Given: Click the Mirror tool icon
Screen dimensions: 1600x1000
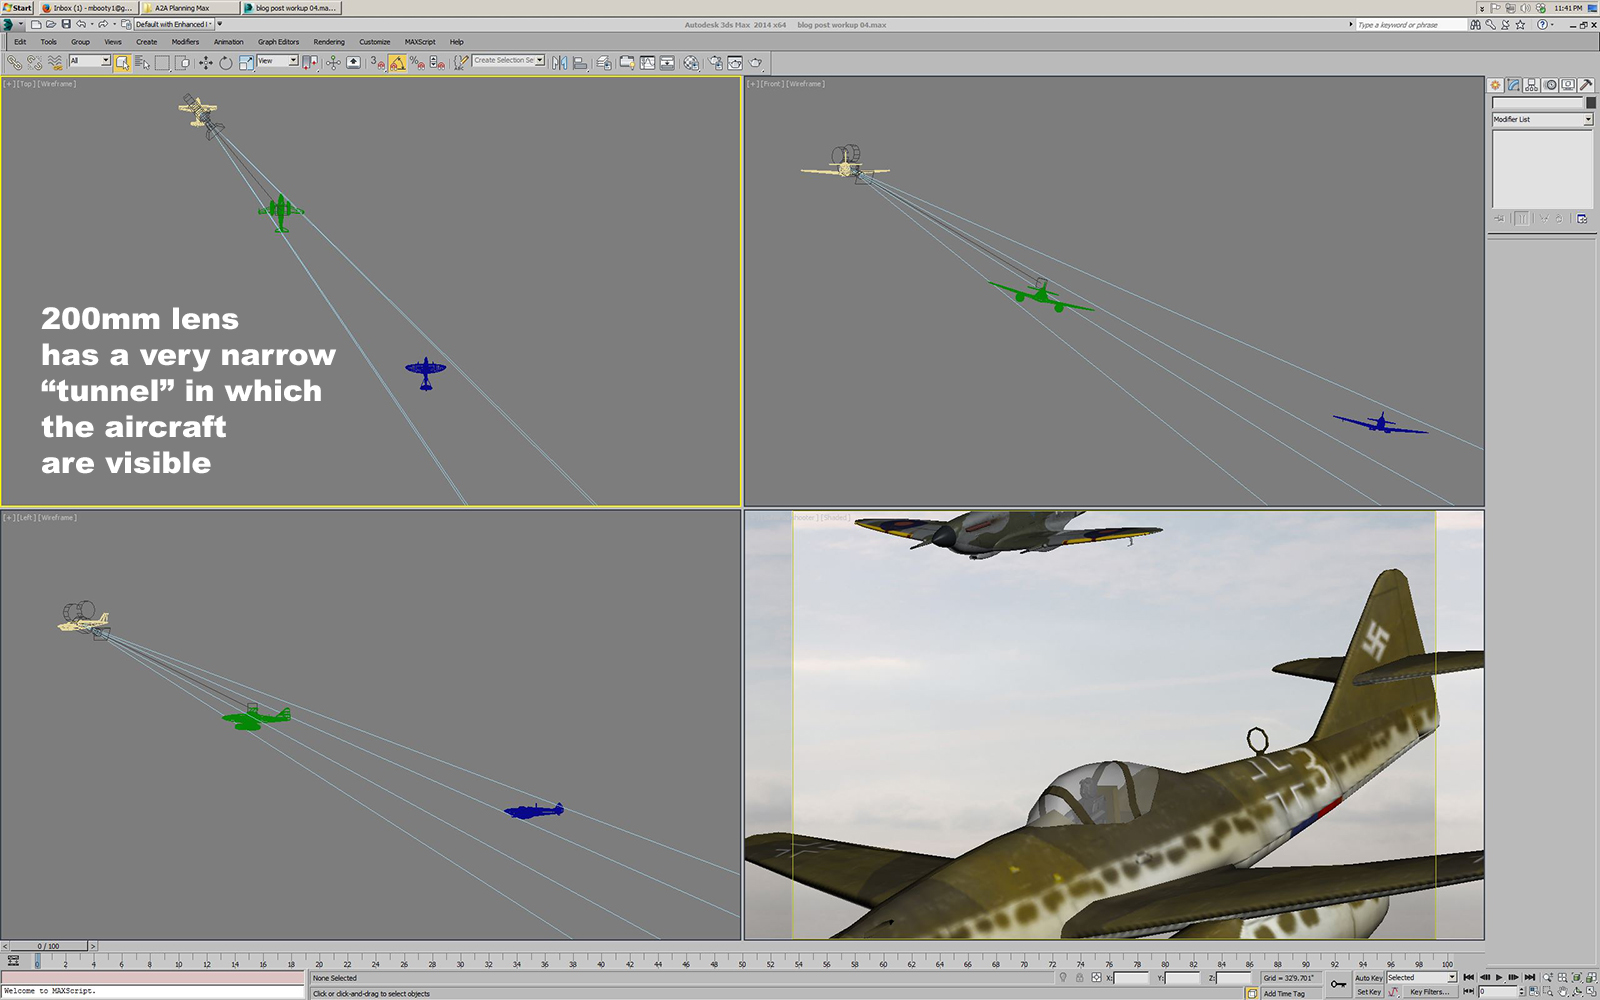Looking at the screenshot, I should [x=559, y=63].
